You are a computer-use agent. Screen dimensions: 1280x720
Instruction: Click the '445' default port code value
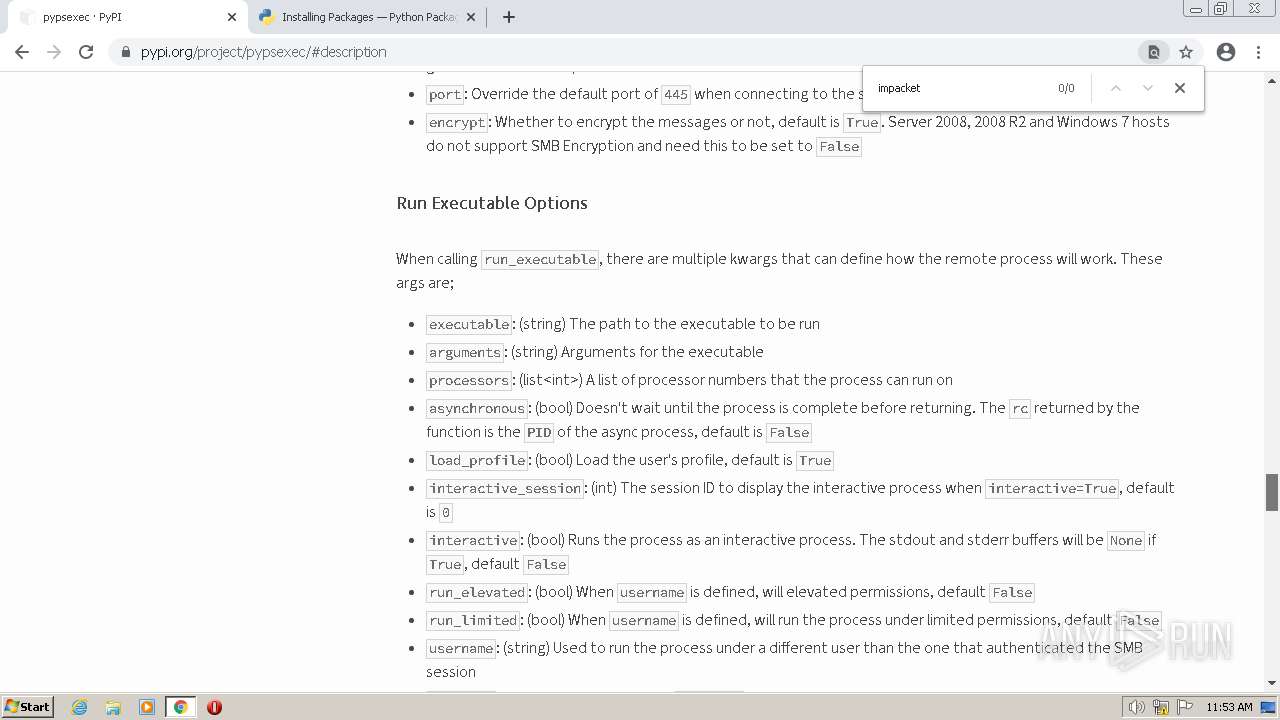tap(676, 94)
